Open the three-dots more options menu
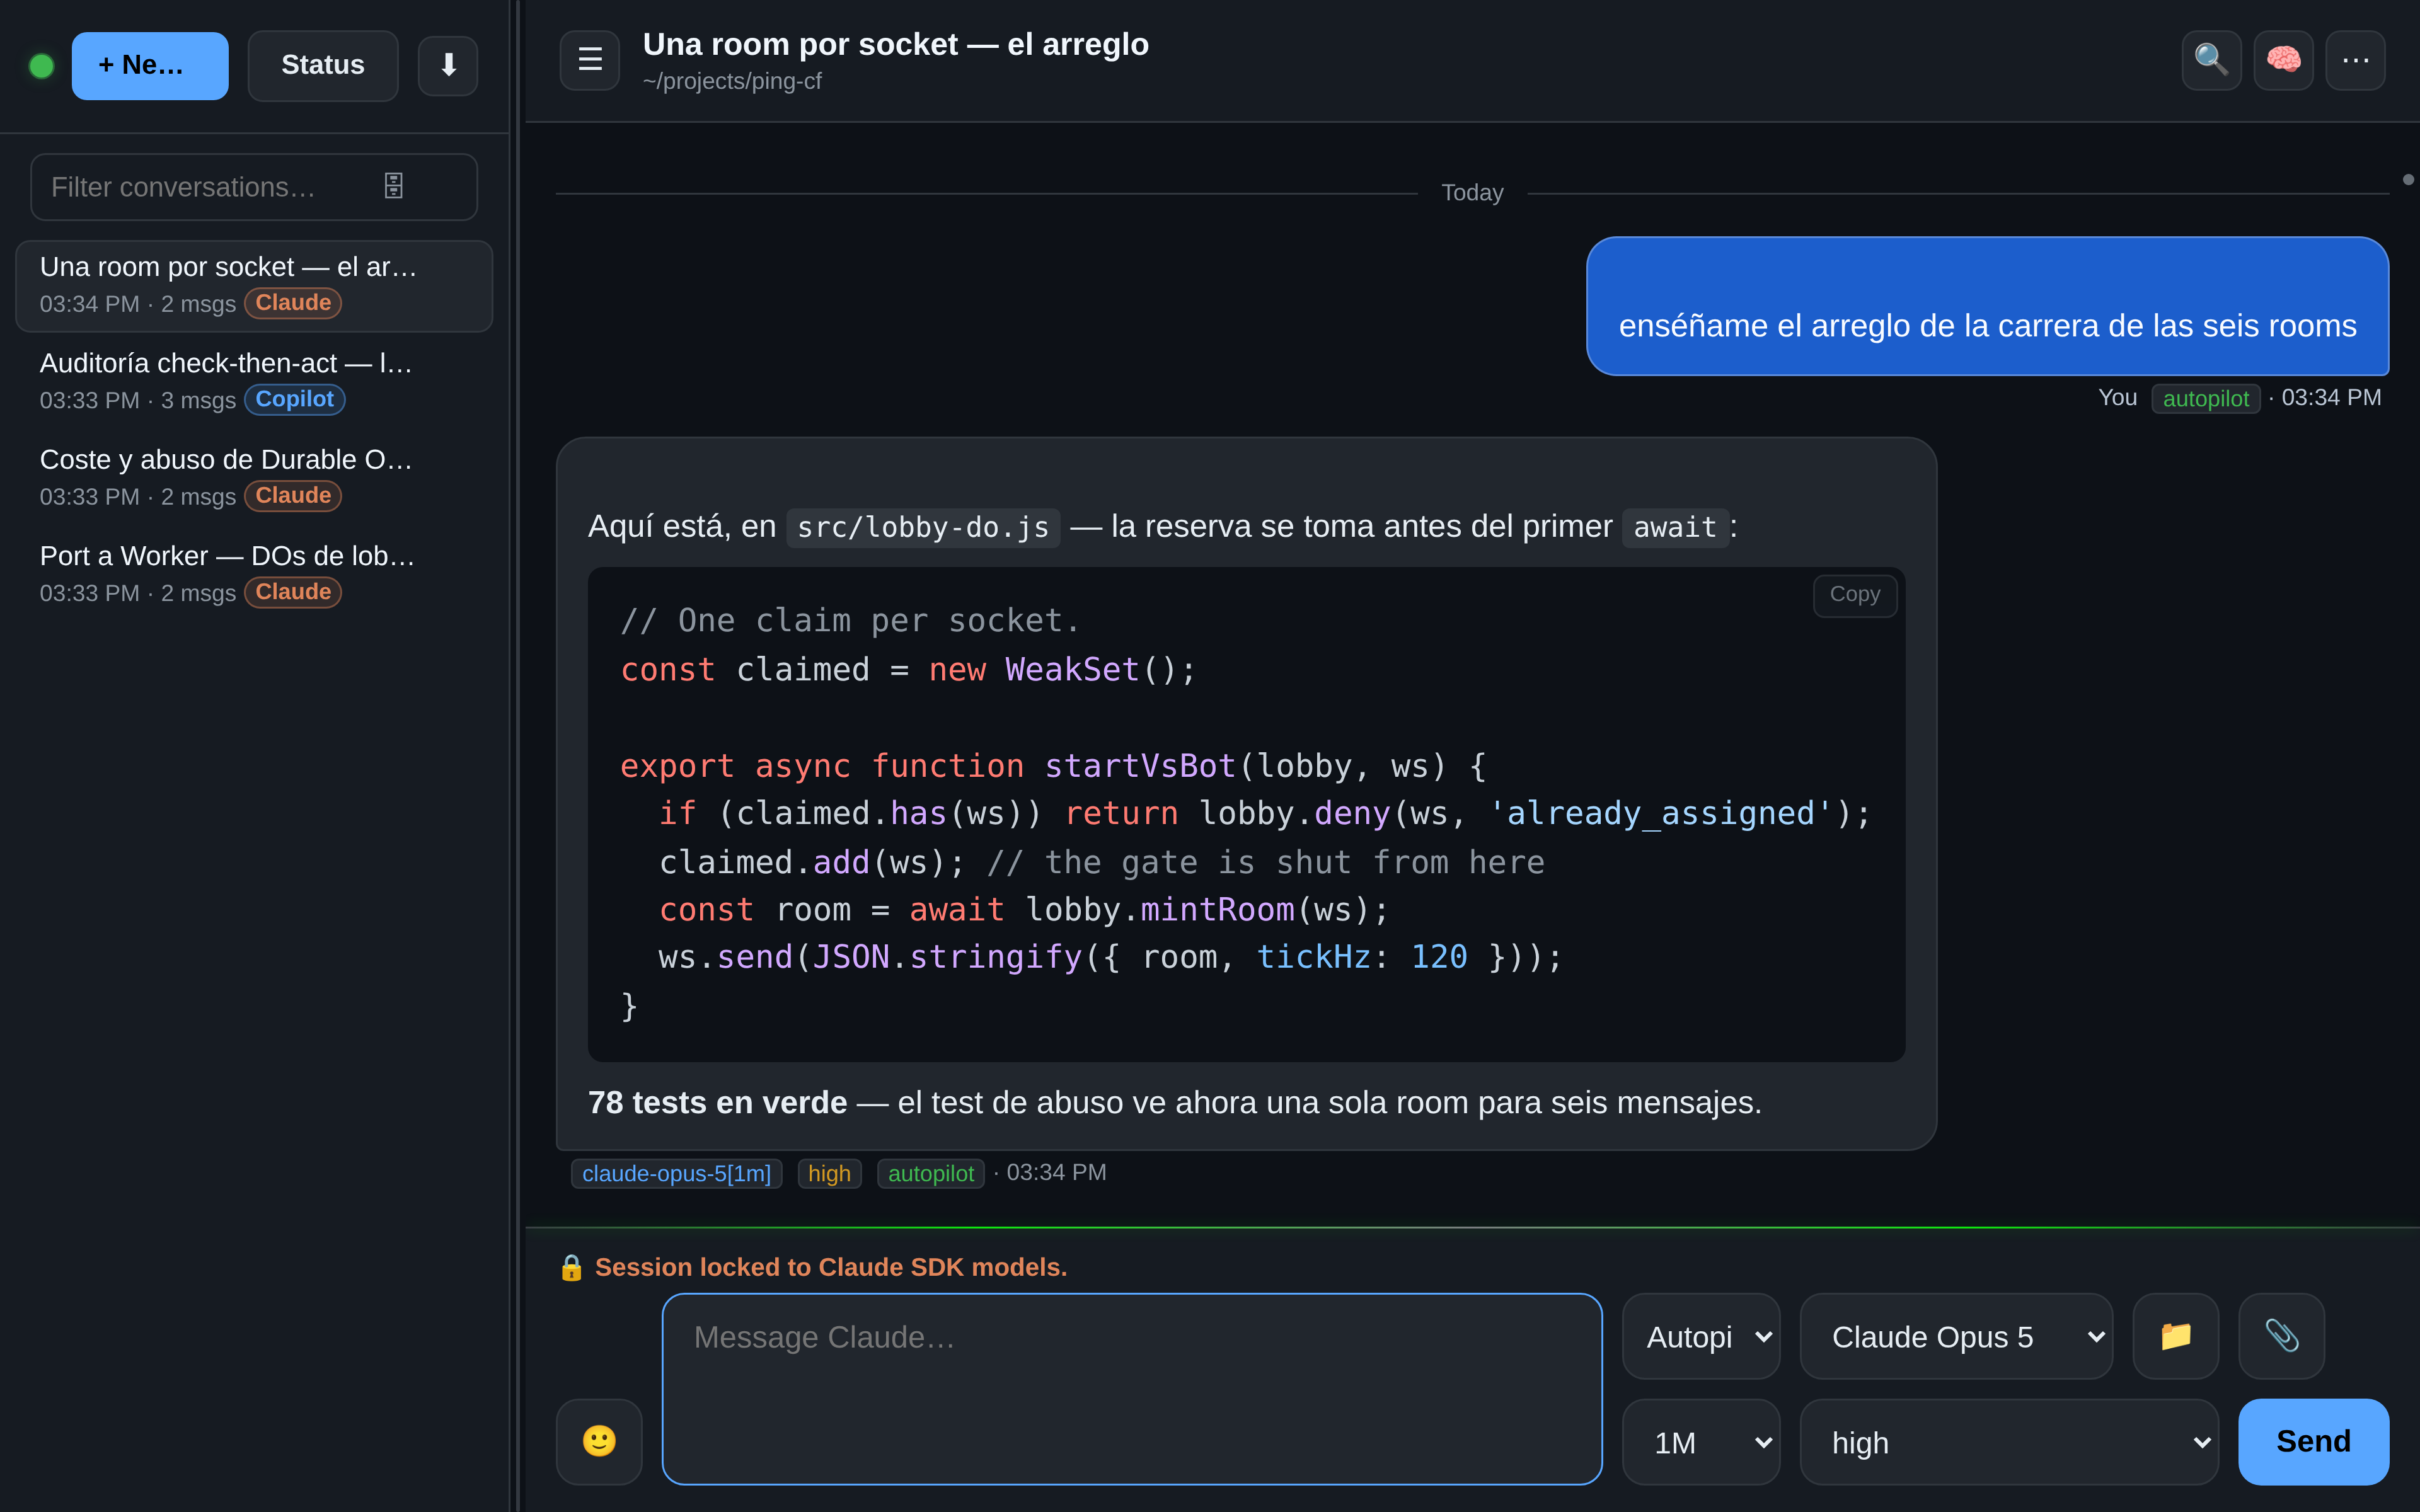This screenshot has height=1512, width=2420. click(x=2355, y=60)
